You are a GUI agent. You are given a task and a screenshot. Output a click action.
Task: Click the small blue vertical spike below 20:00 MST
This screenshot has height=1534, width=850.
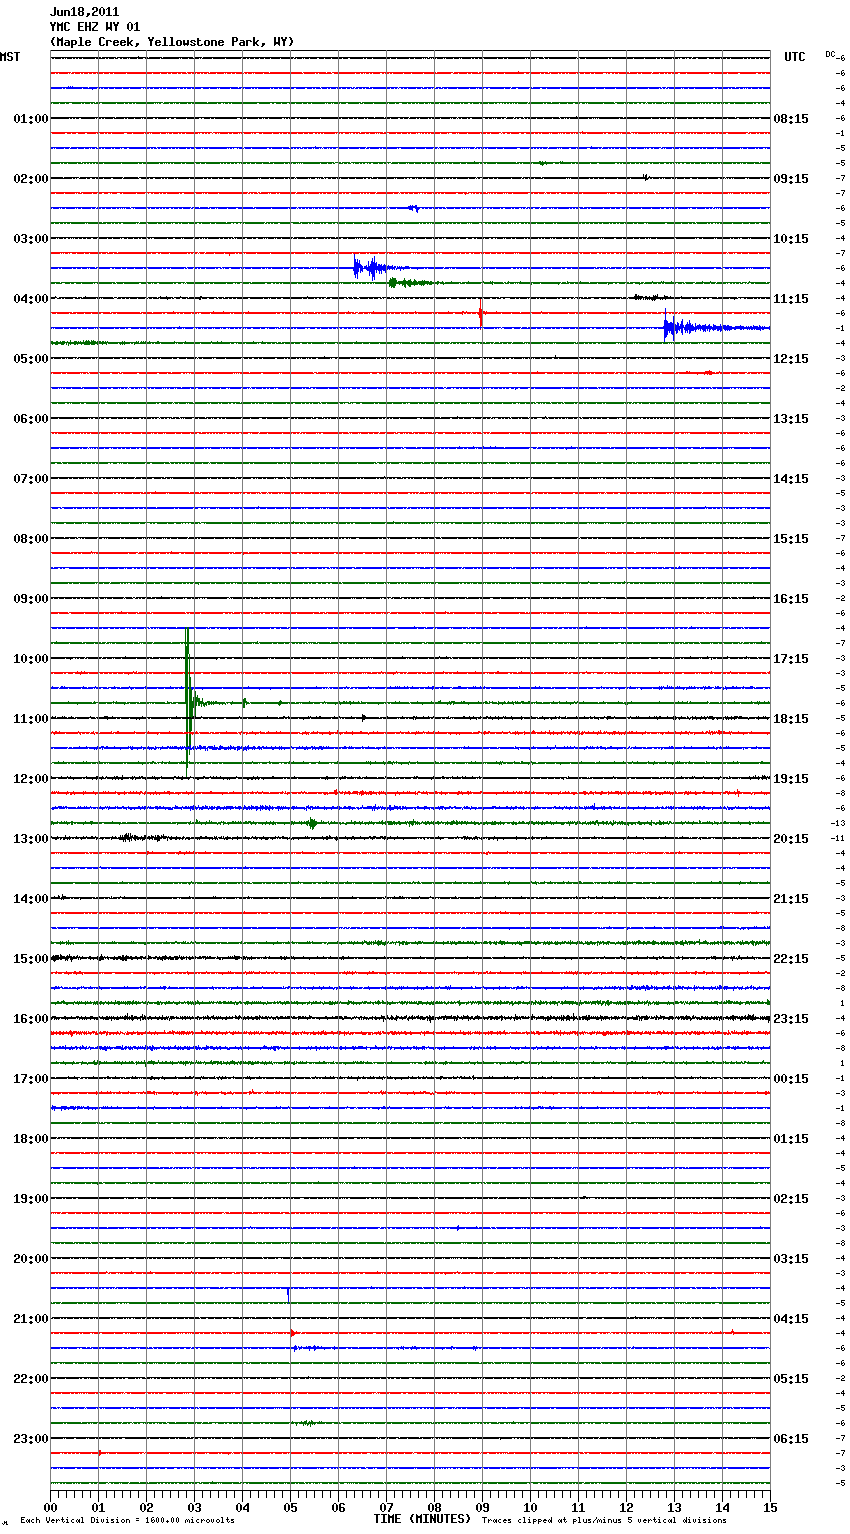pos(289,1293)
